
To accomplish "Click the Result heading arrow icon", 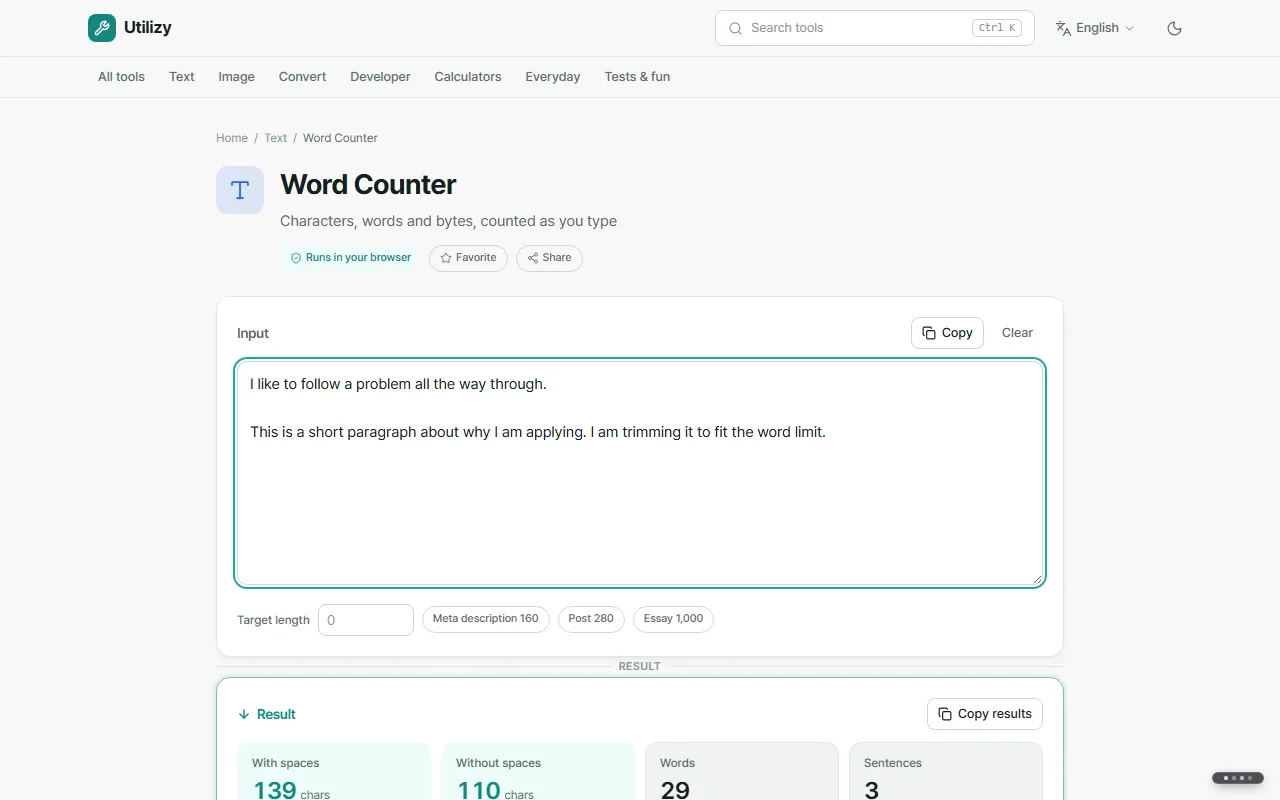I will coord(244,715).
